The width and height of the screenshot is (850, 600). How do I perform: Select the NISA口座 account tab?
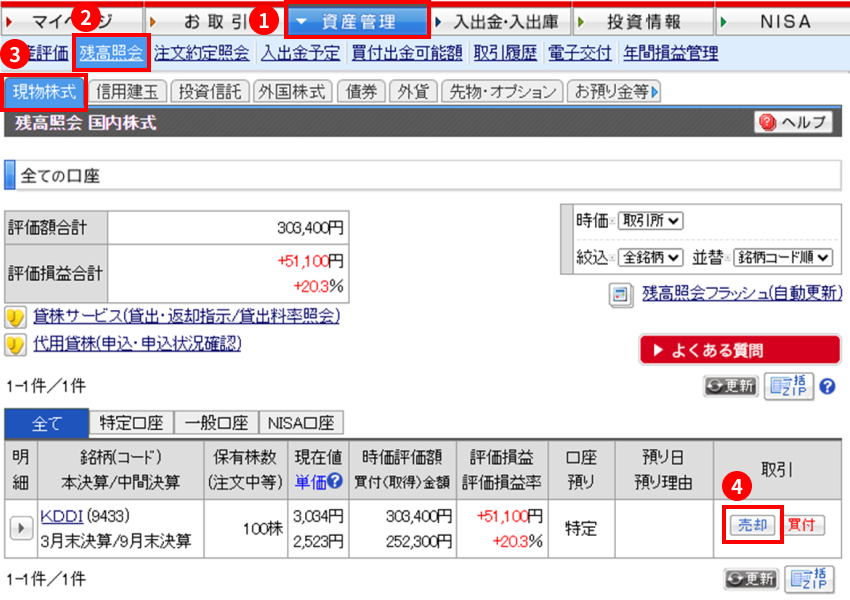(x=301, y=423)
